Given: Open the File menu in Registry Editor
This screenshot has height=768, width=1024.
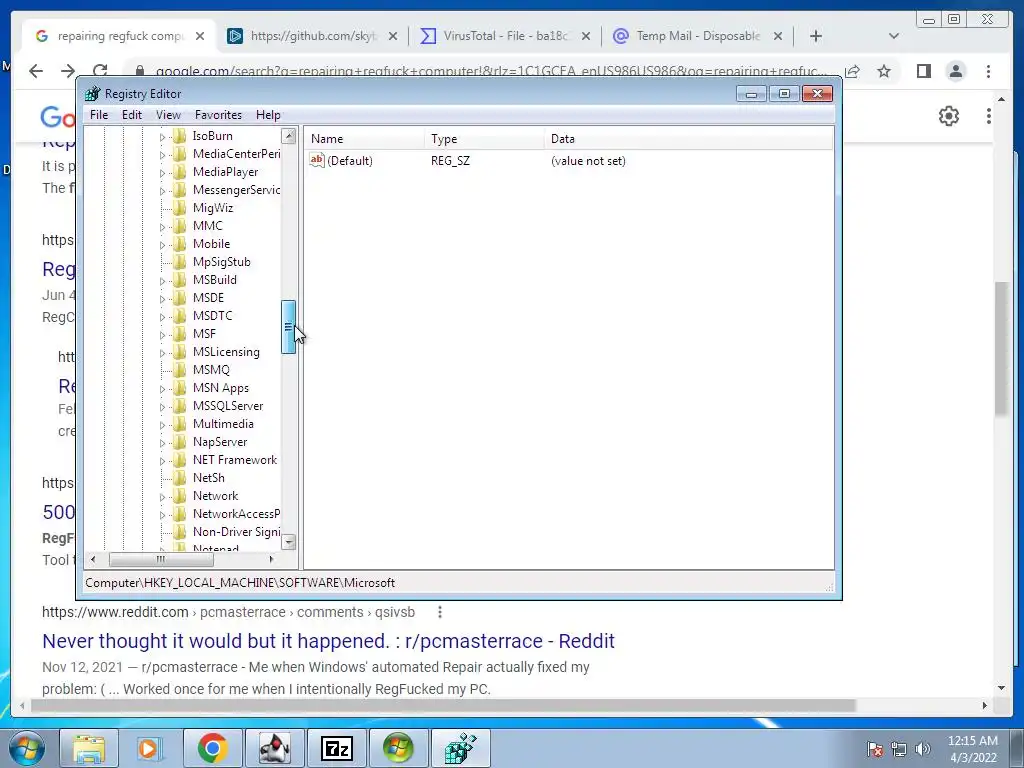Looking at the screenshot, I should click(99, 115).
